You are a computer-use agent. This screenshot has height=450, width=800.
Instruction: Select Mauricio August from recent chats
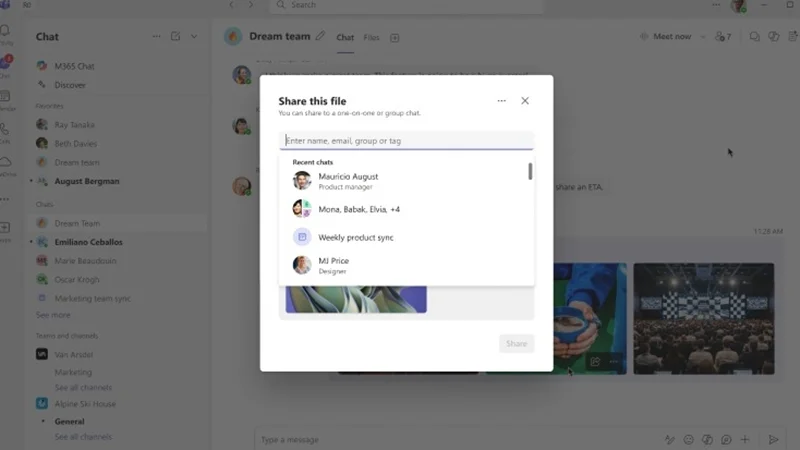(x=406, y=181)
